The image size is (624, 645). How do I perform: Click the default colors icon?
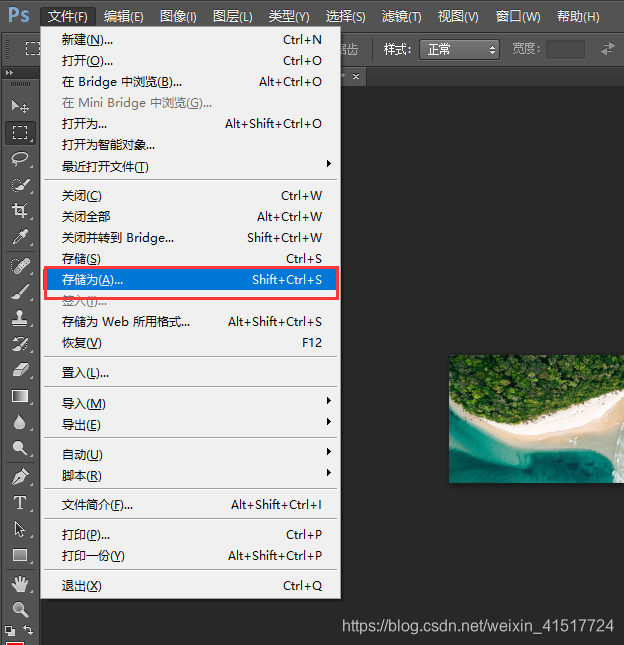click(10, 630)
